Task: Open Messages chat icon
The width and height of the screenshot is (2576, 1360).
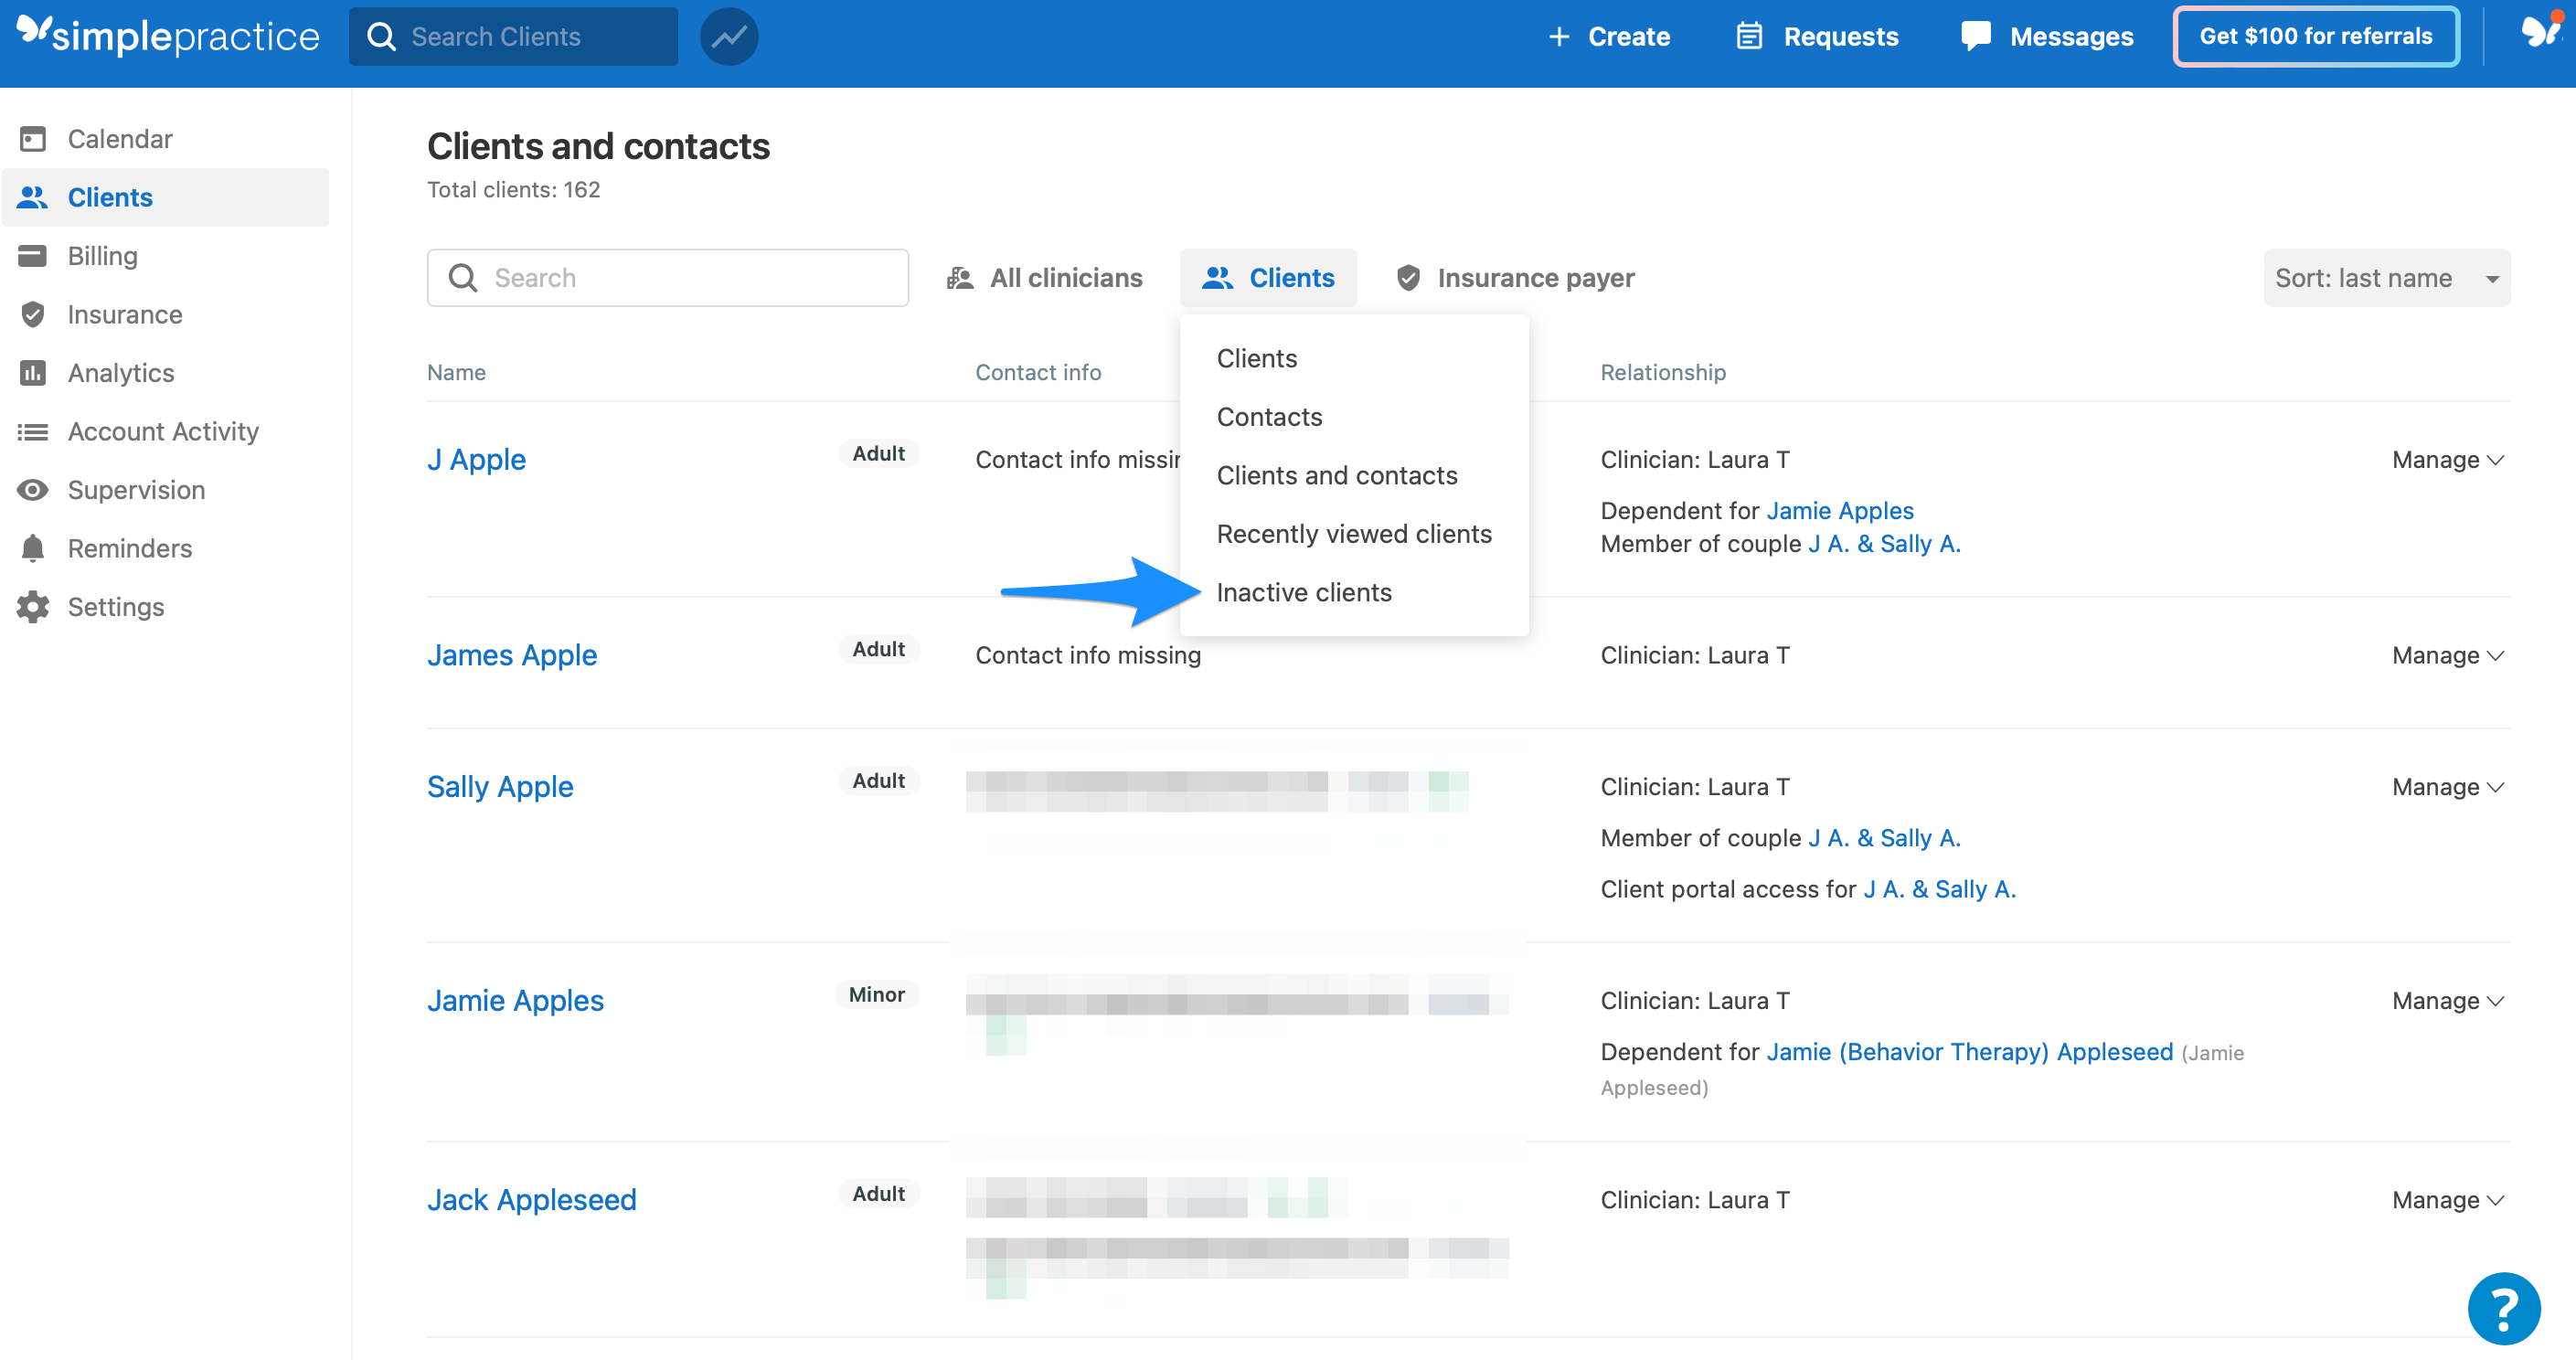Action: (x=1976, y=36)
